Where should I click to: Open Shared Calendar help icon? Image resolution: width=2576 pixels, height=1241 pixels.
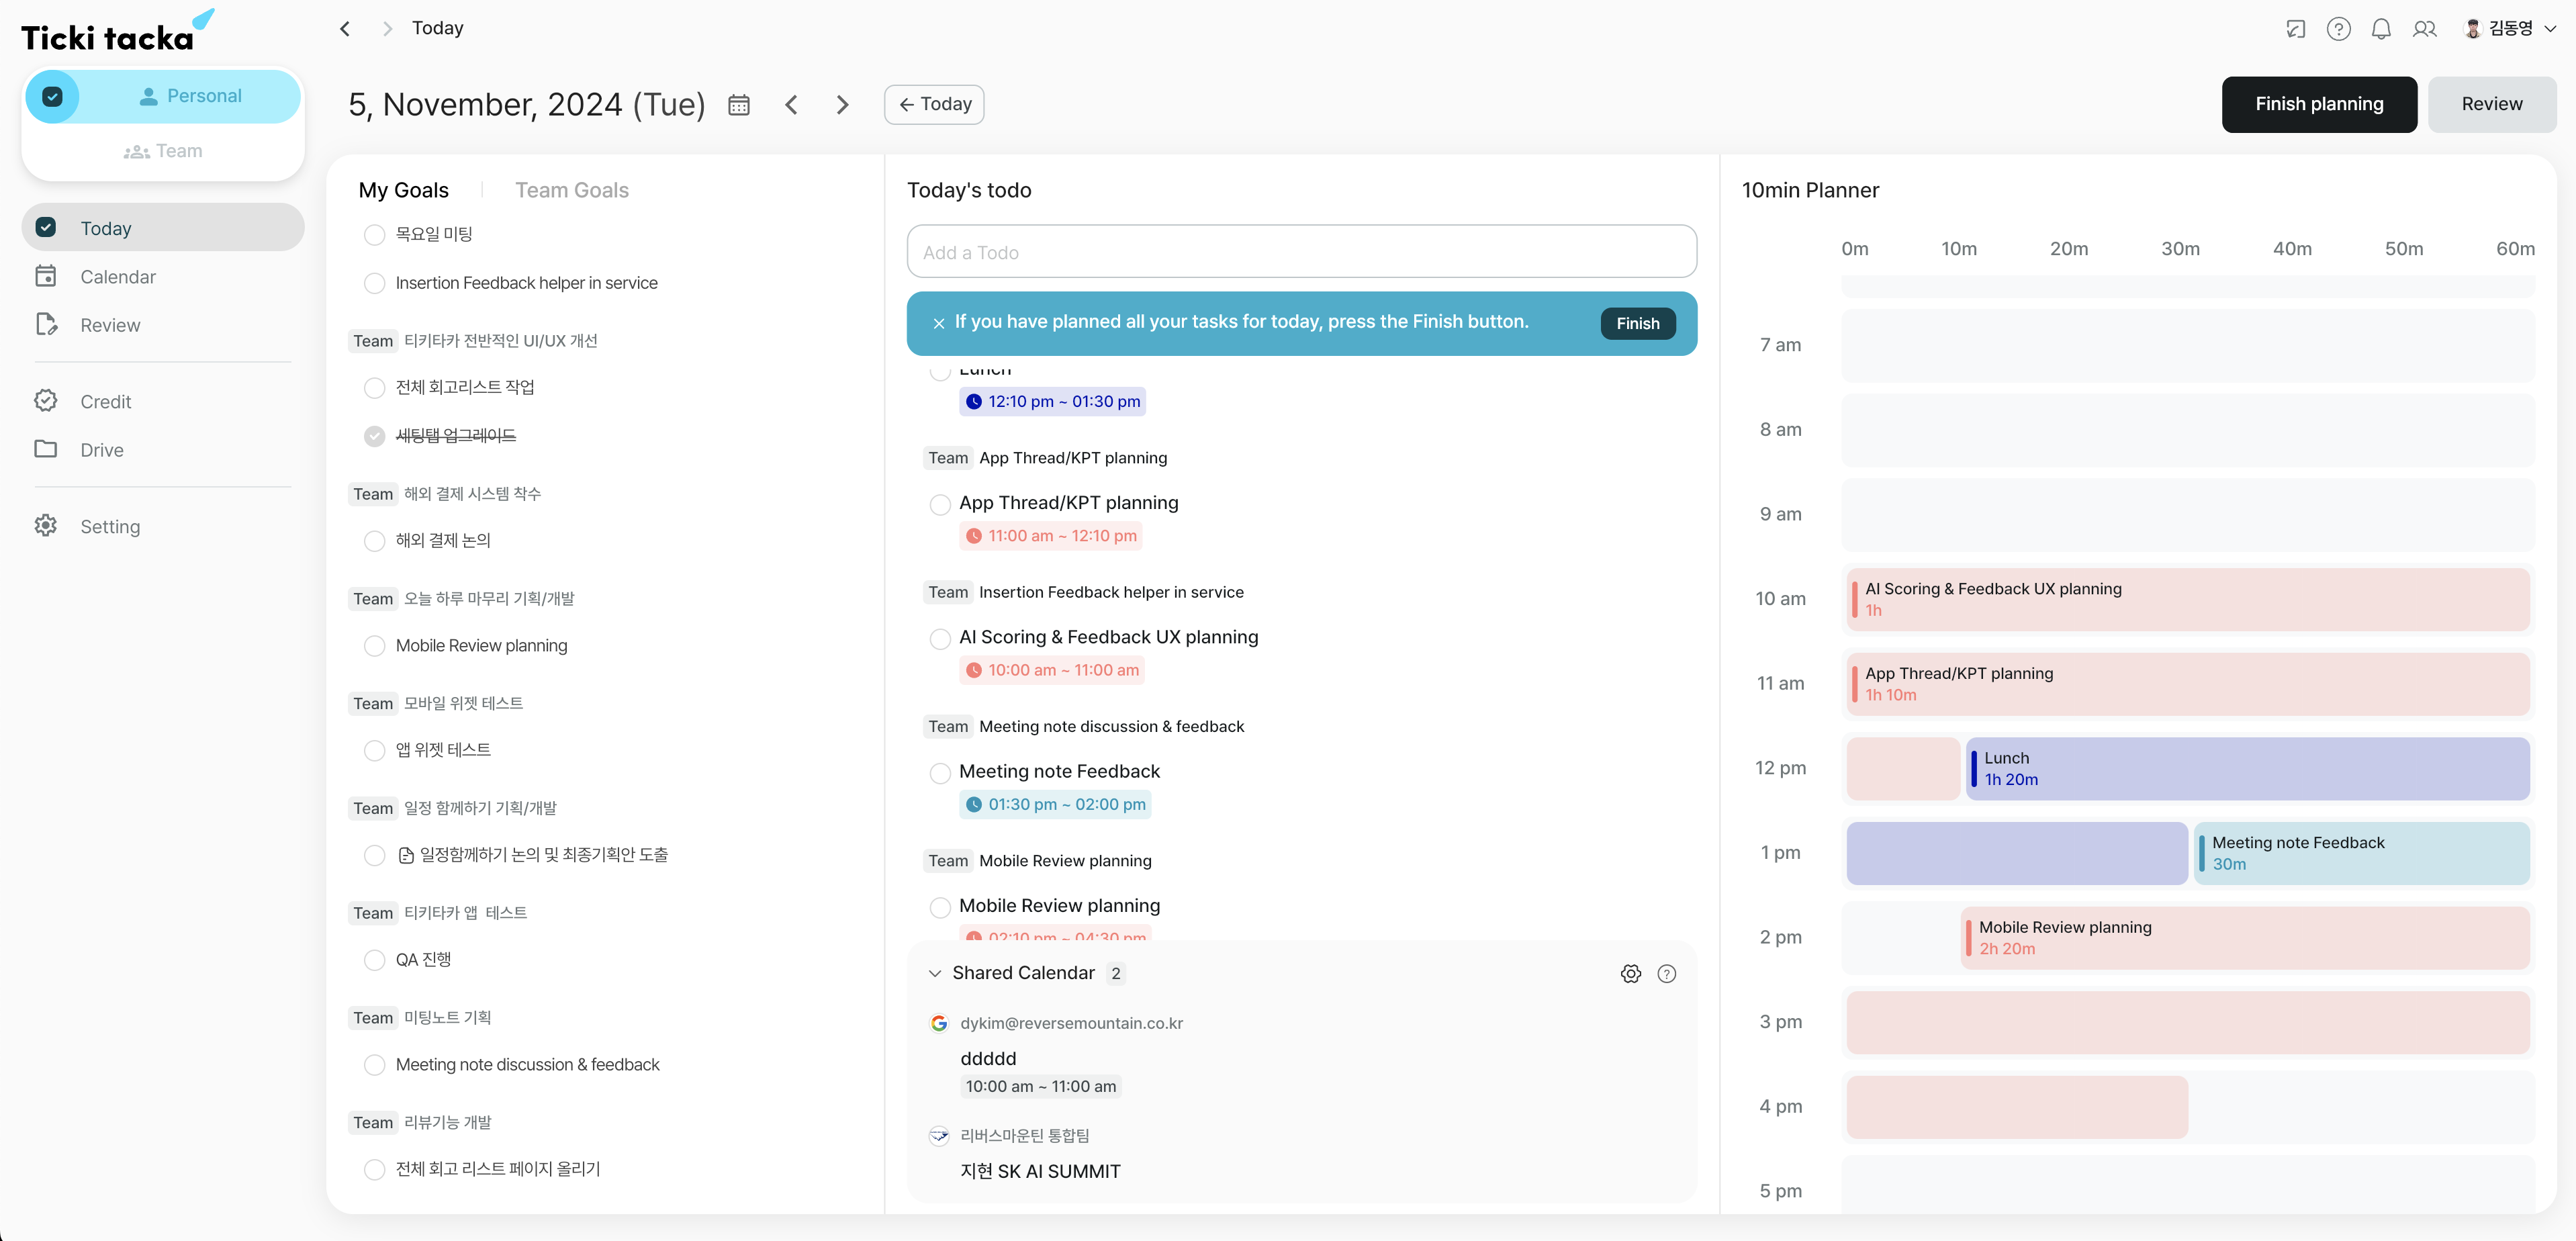pyautogui.click(x=1666, y=973)
